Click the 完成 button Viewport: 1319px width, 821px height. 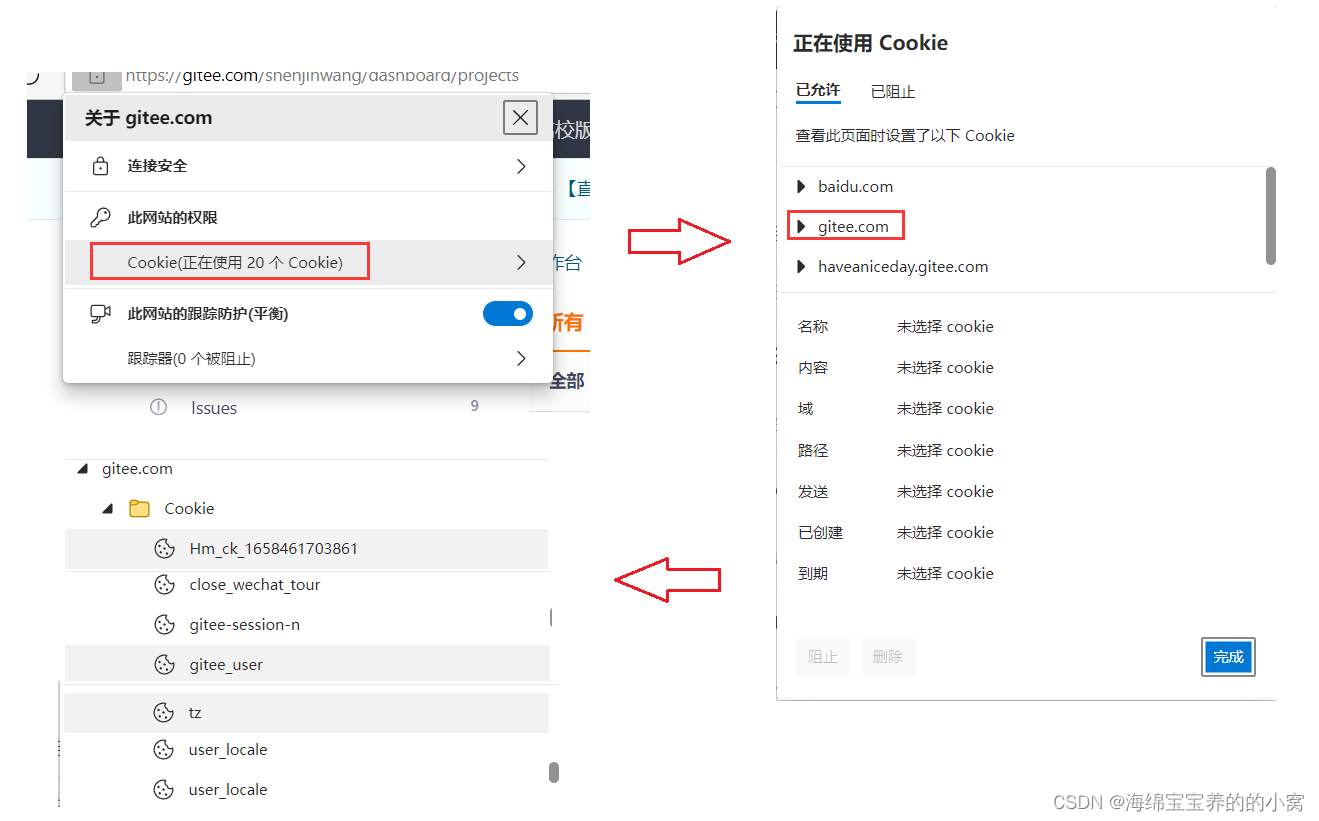(x=1228, y=657)
